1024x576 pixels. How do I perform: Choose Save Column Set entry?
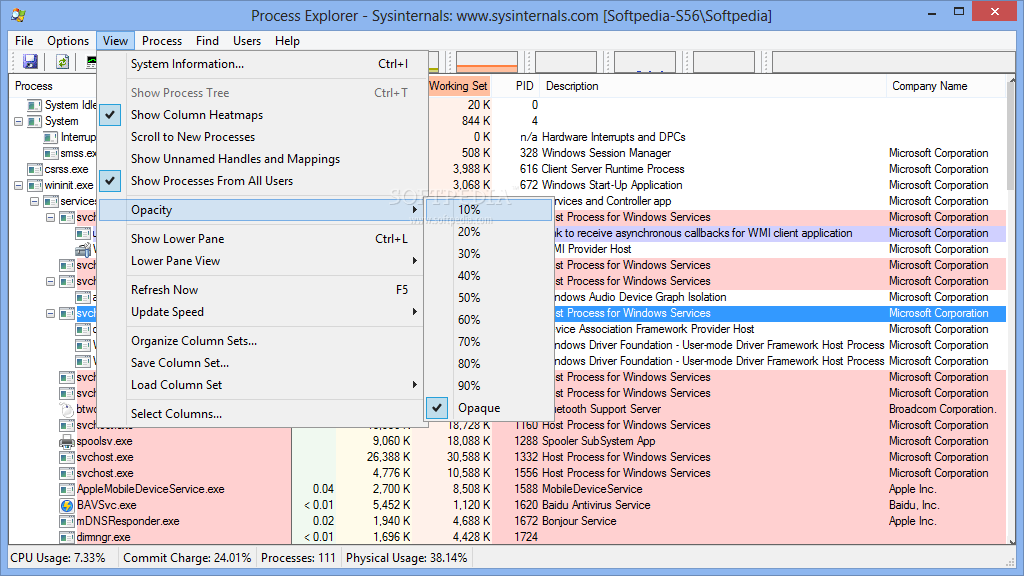coord(263,363)
